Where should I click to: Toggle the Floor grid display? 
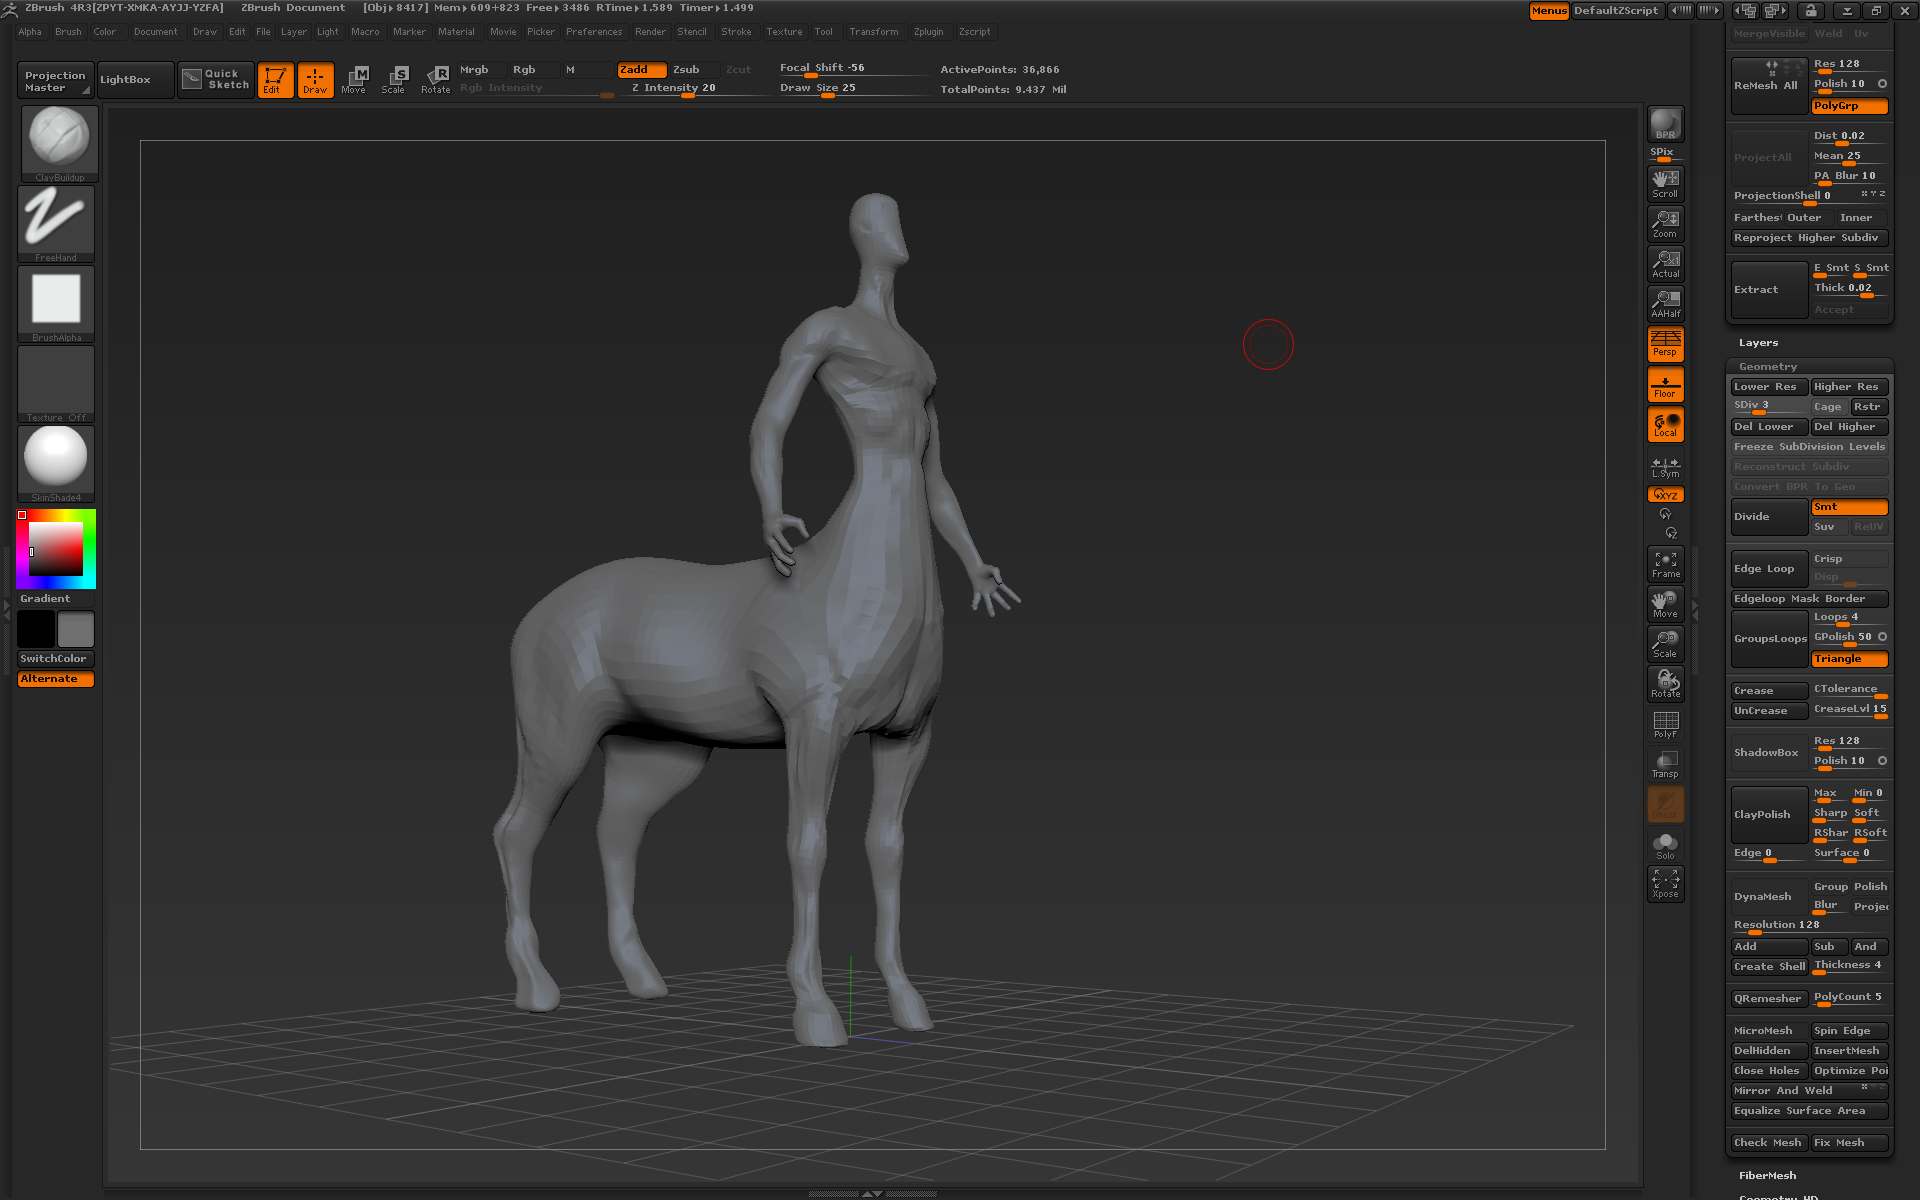pyautogui.click(x=1665, y=385)
